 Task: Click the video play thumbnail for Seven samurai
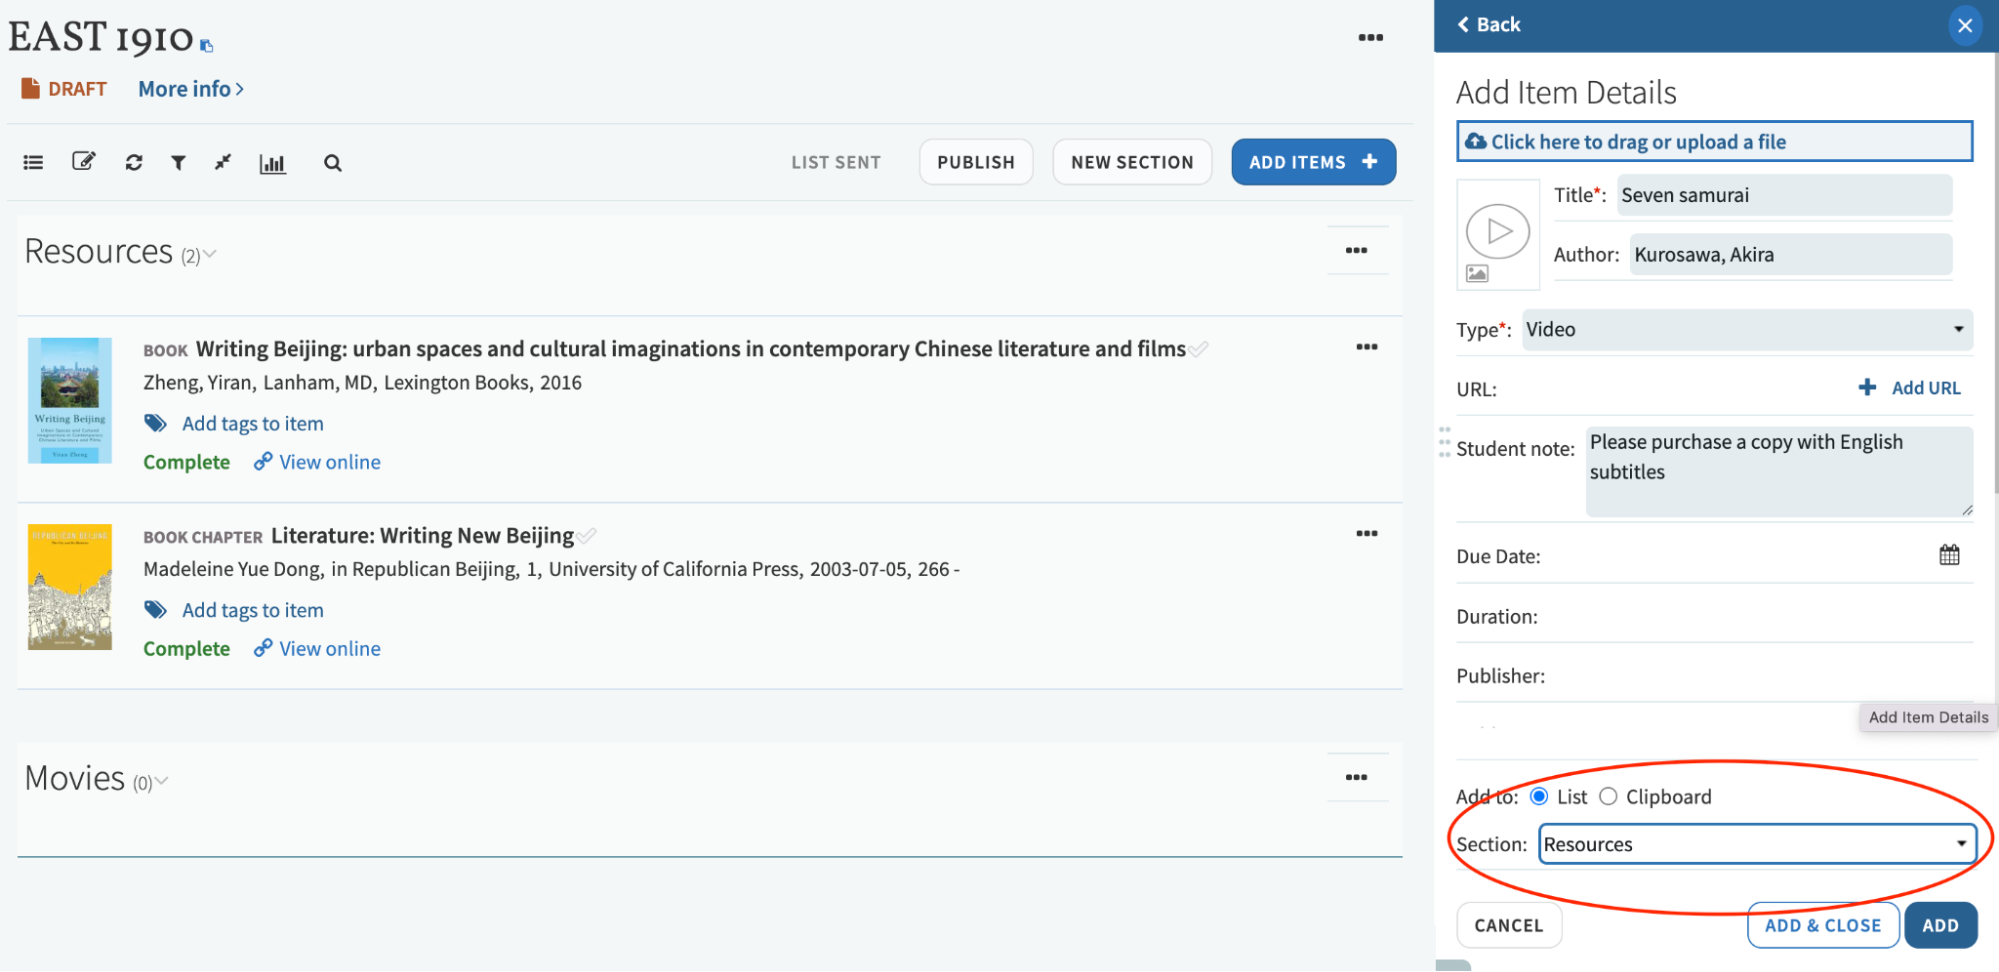coord(1497,231)
